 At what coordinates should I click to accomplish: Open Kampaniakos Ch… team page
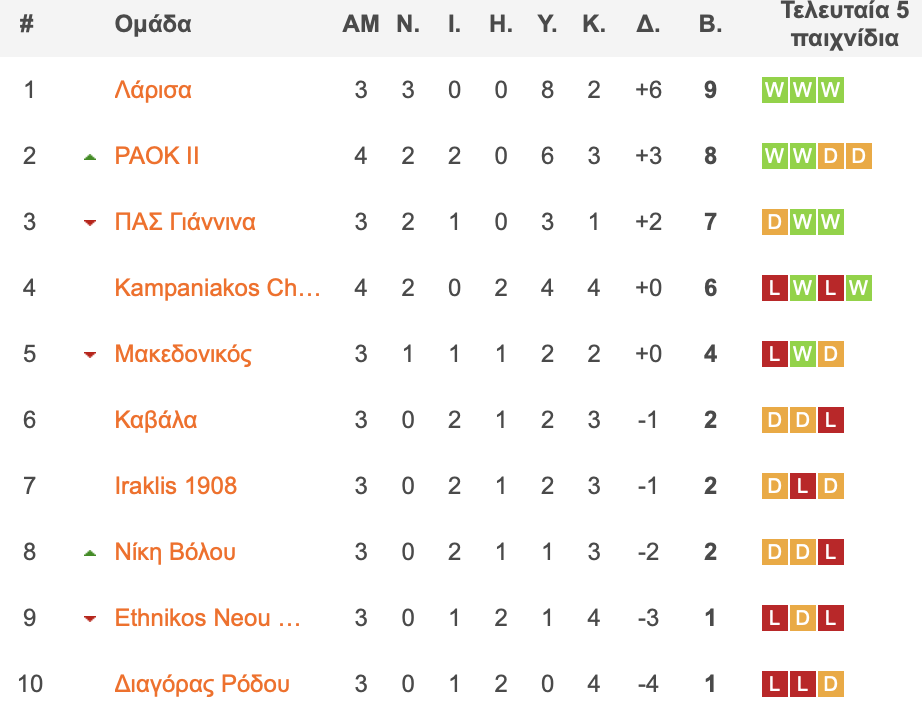pyautogui.click(x=218, y=288)
